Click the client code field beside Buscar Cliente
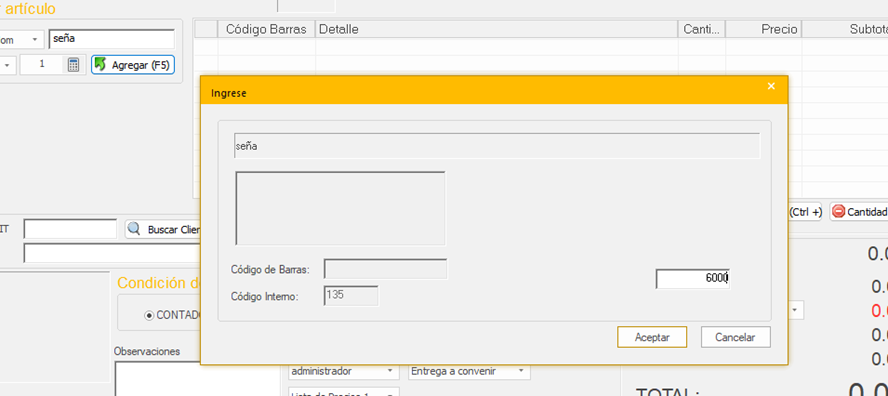The width and height of the screenshot is (888, 396). [x=70, y=229]
